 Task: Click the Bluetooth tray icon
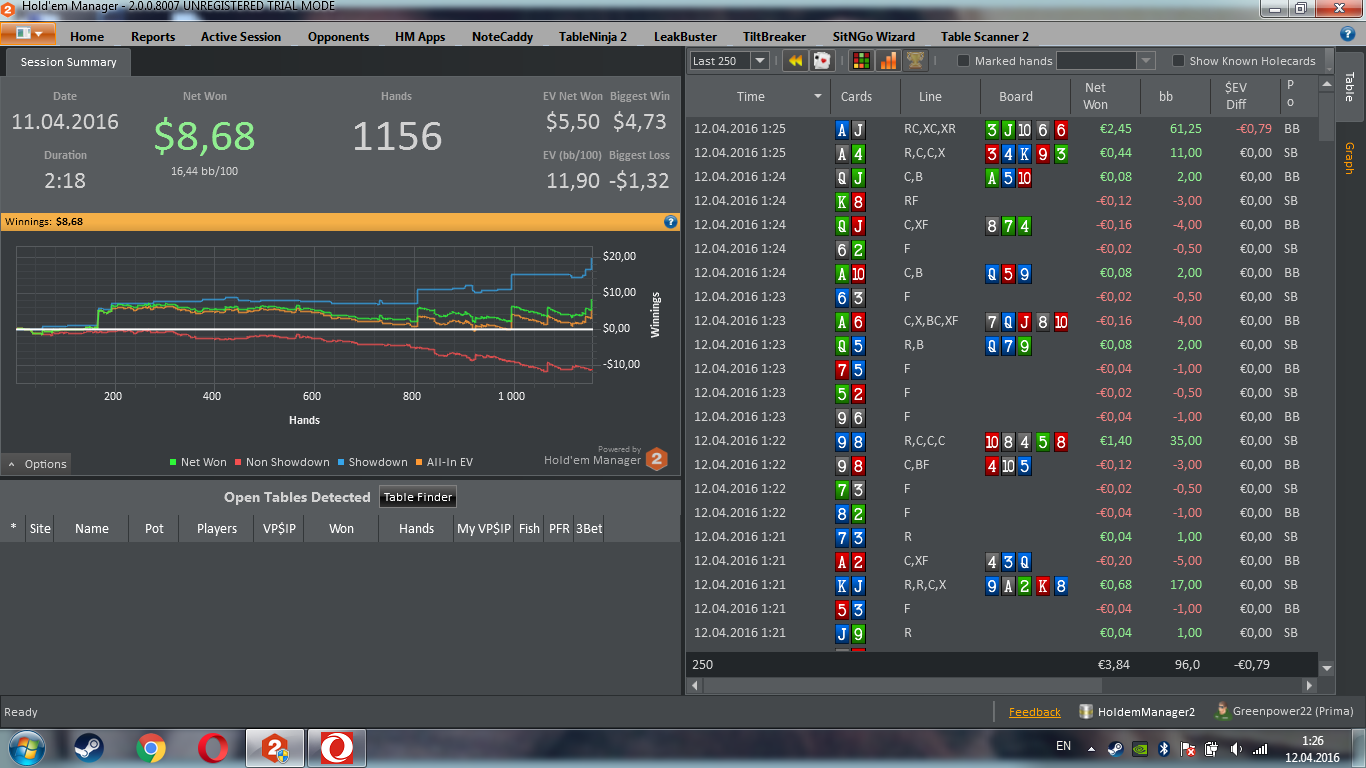tap(1164, 748)
